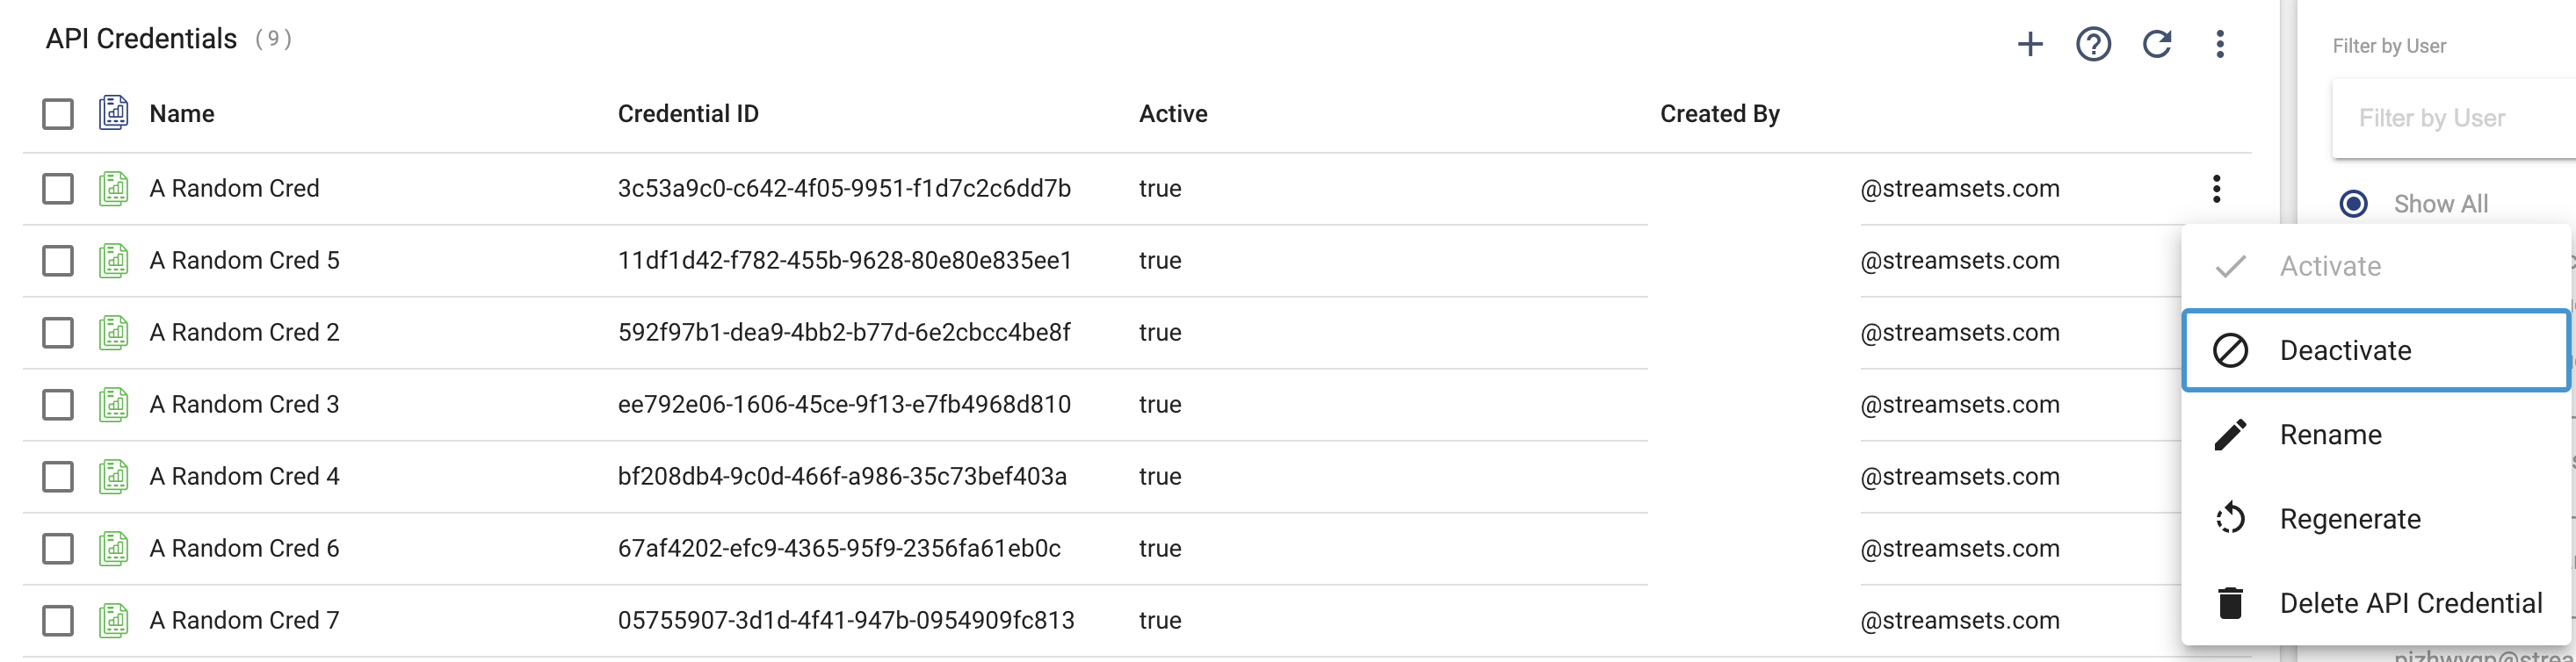Click the trash icon for Delete API Credential
This screenshot has height=662, width=2576.
[x=2230, y=603]
